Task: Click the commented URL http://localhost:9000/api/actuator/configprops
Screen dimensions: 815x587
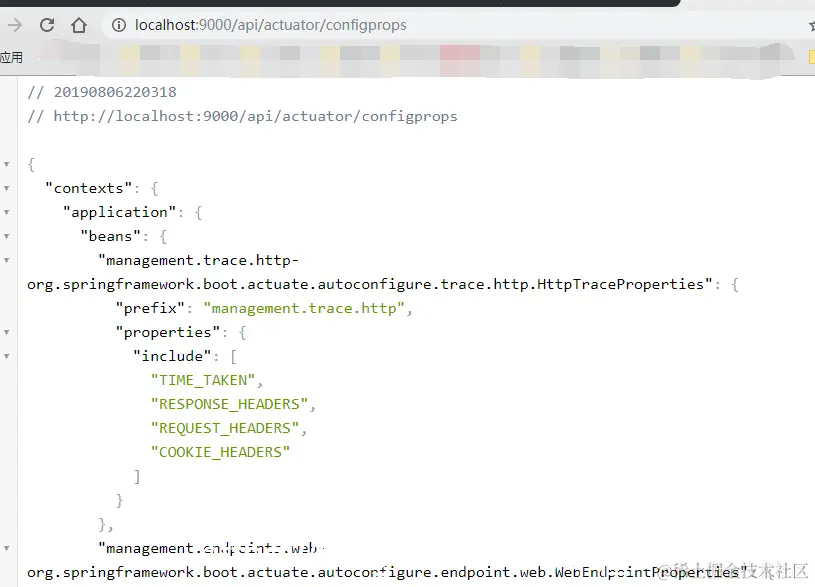Action: [x=255, y=116]
